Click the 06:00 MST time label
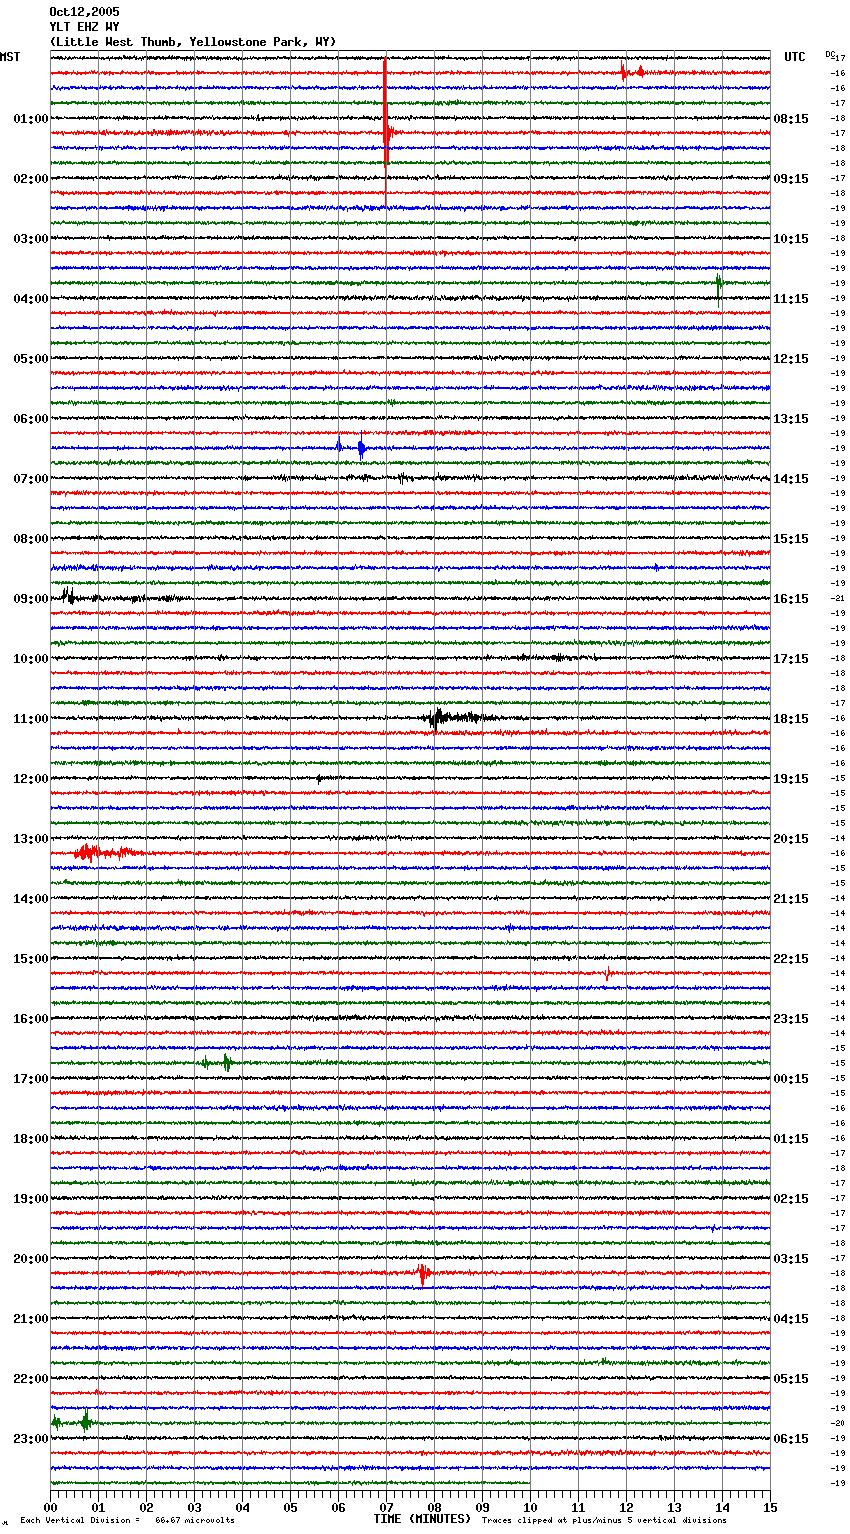The height and width of the screenshot is (1534, 850). [31, 419]
